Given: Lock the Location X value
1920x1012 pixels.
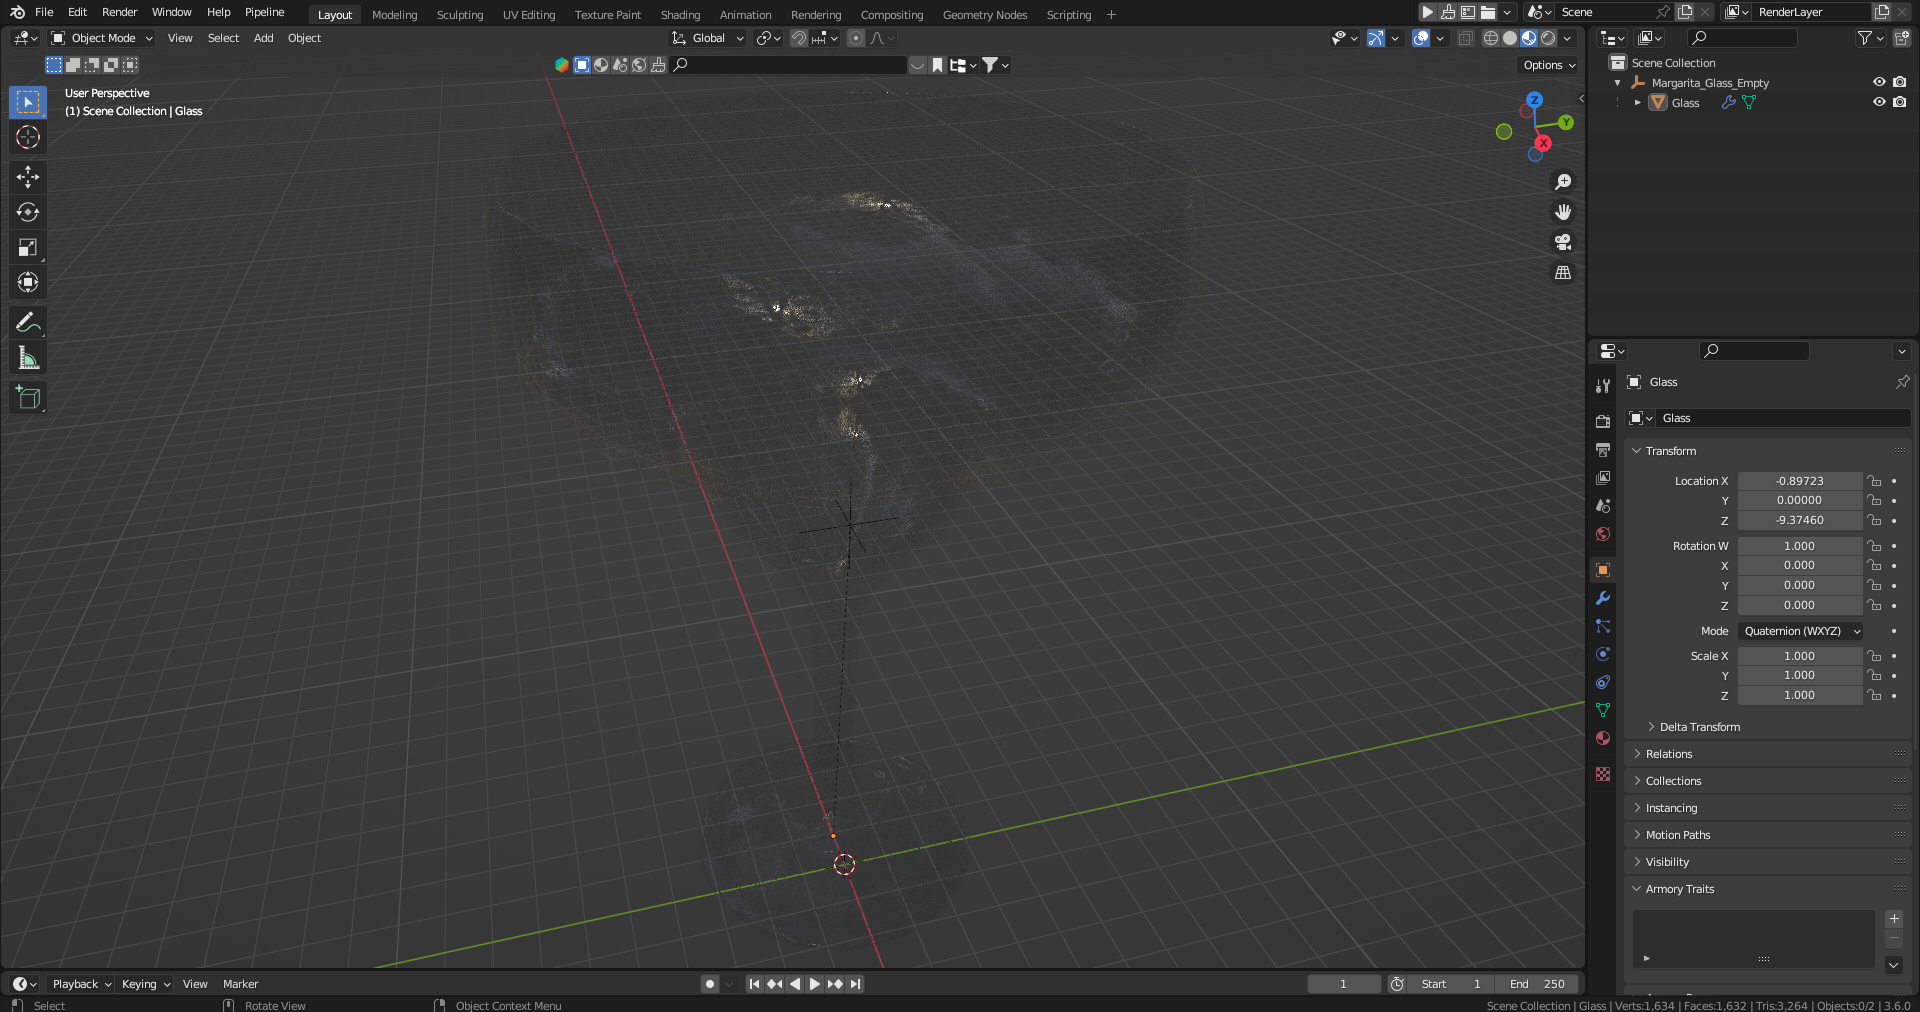Looking at the screenshot, I should pos(1874,481).
